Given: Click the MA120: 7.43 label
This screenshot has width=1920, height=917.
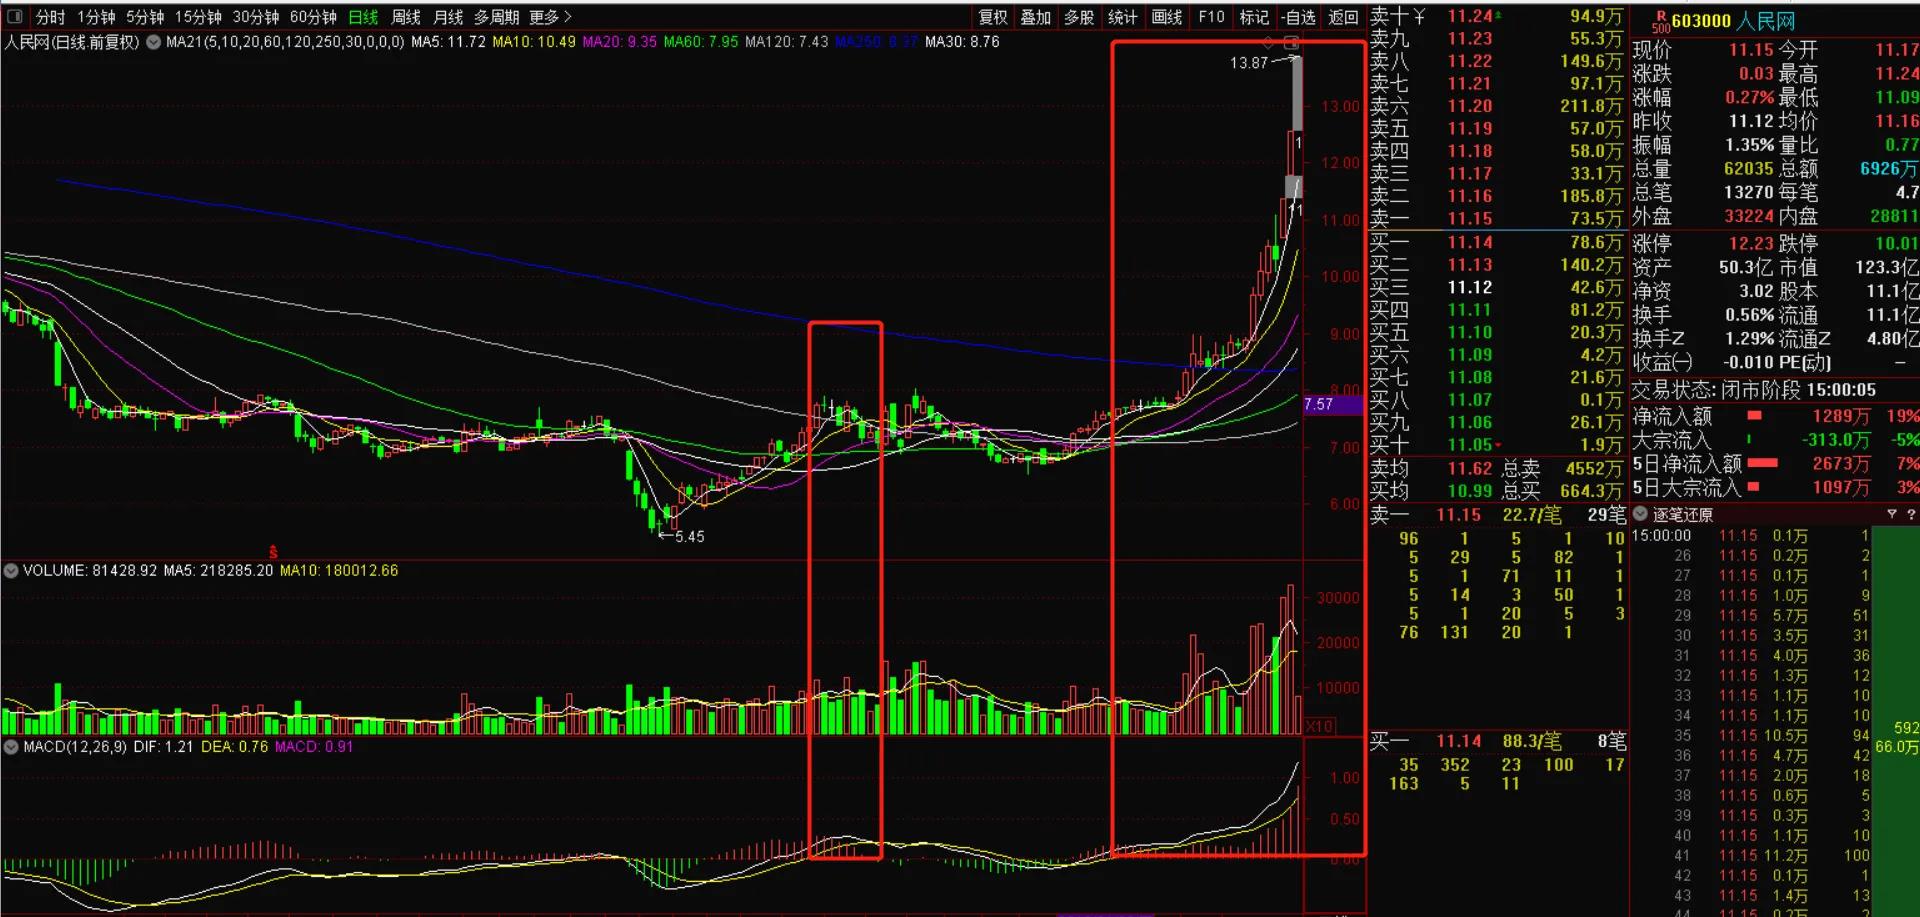Looking at the screenshot, I should pos(787,42).
